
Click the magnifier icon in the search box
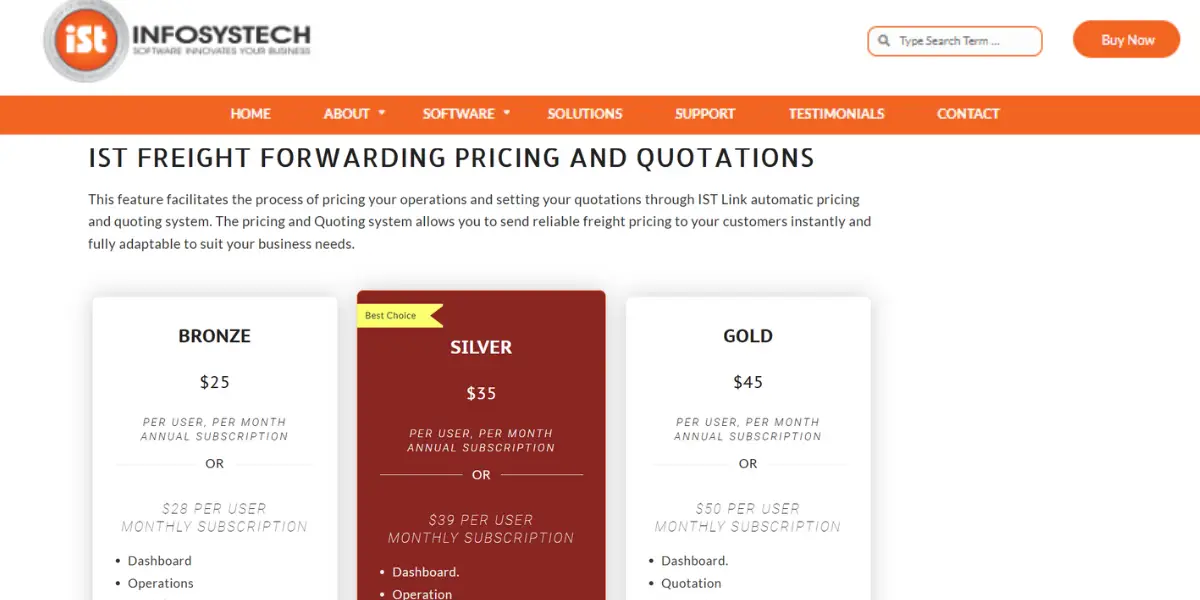[x=884, y=41]
